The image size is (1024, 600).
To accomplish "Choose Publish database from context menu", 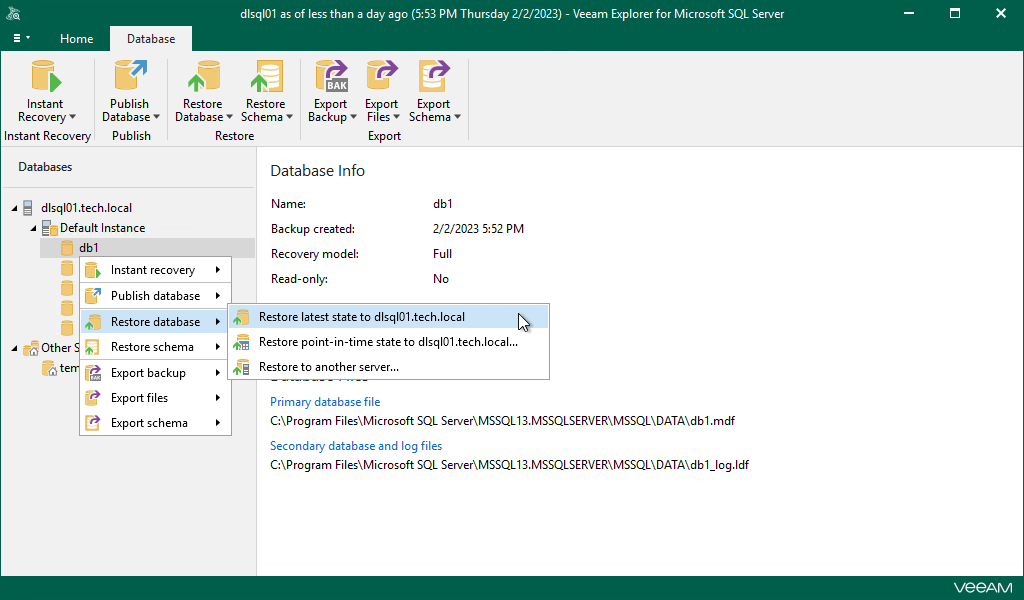I will (155, 296).
